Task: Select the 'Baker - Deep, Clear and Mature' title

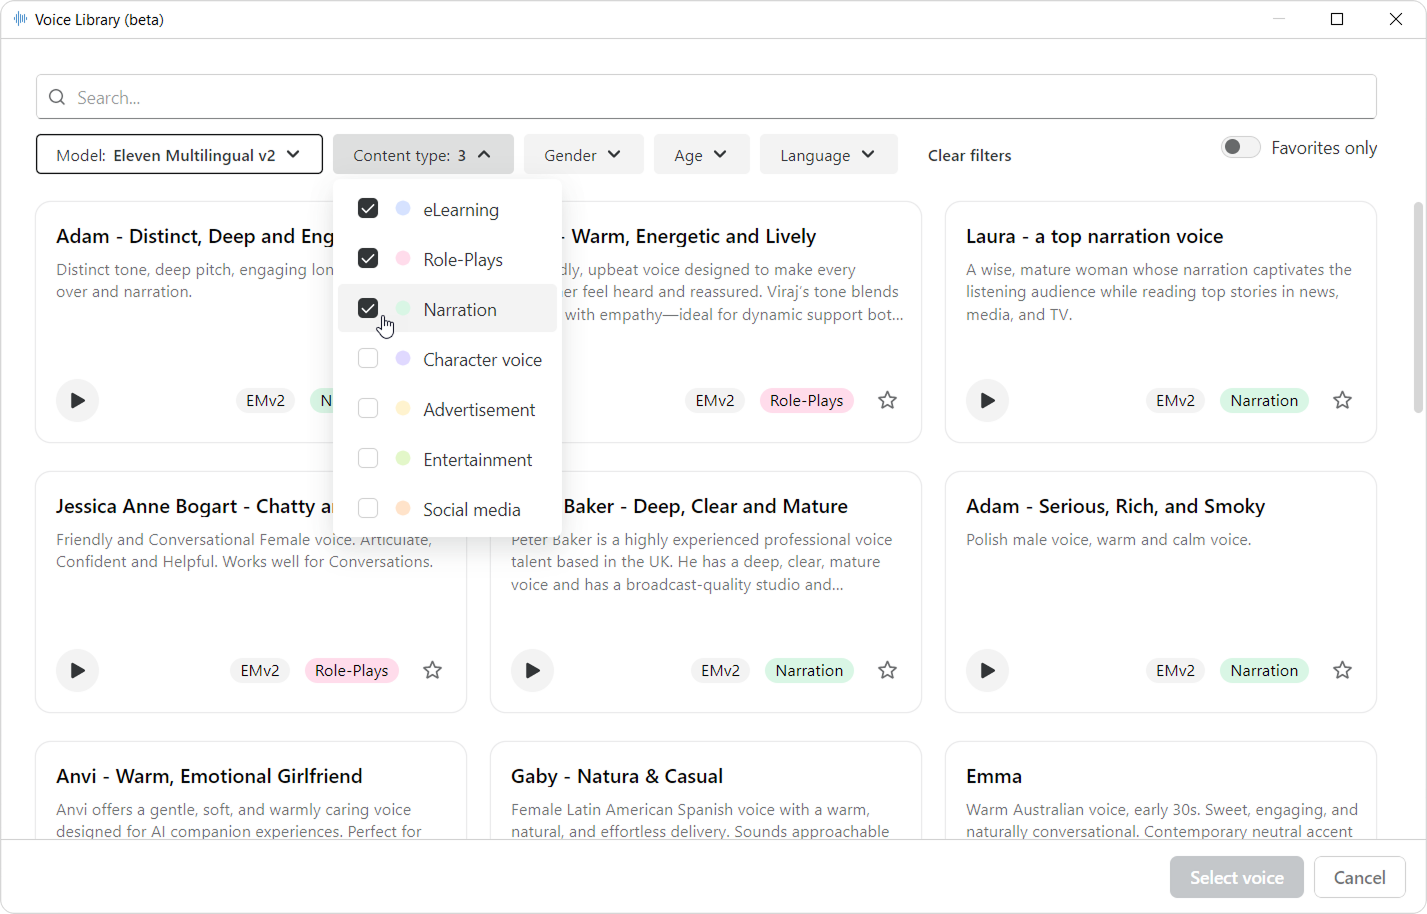Action: tap(706, 506)
